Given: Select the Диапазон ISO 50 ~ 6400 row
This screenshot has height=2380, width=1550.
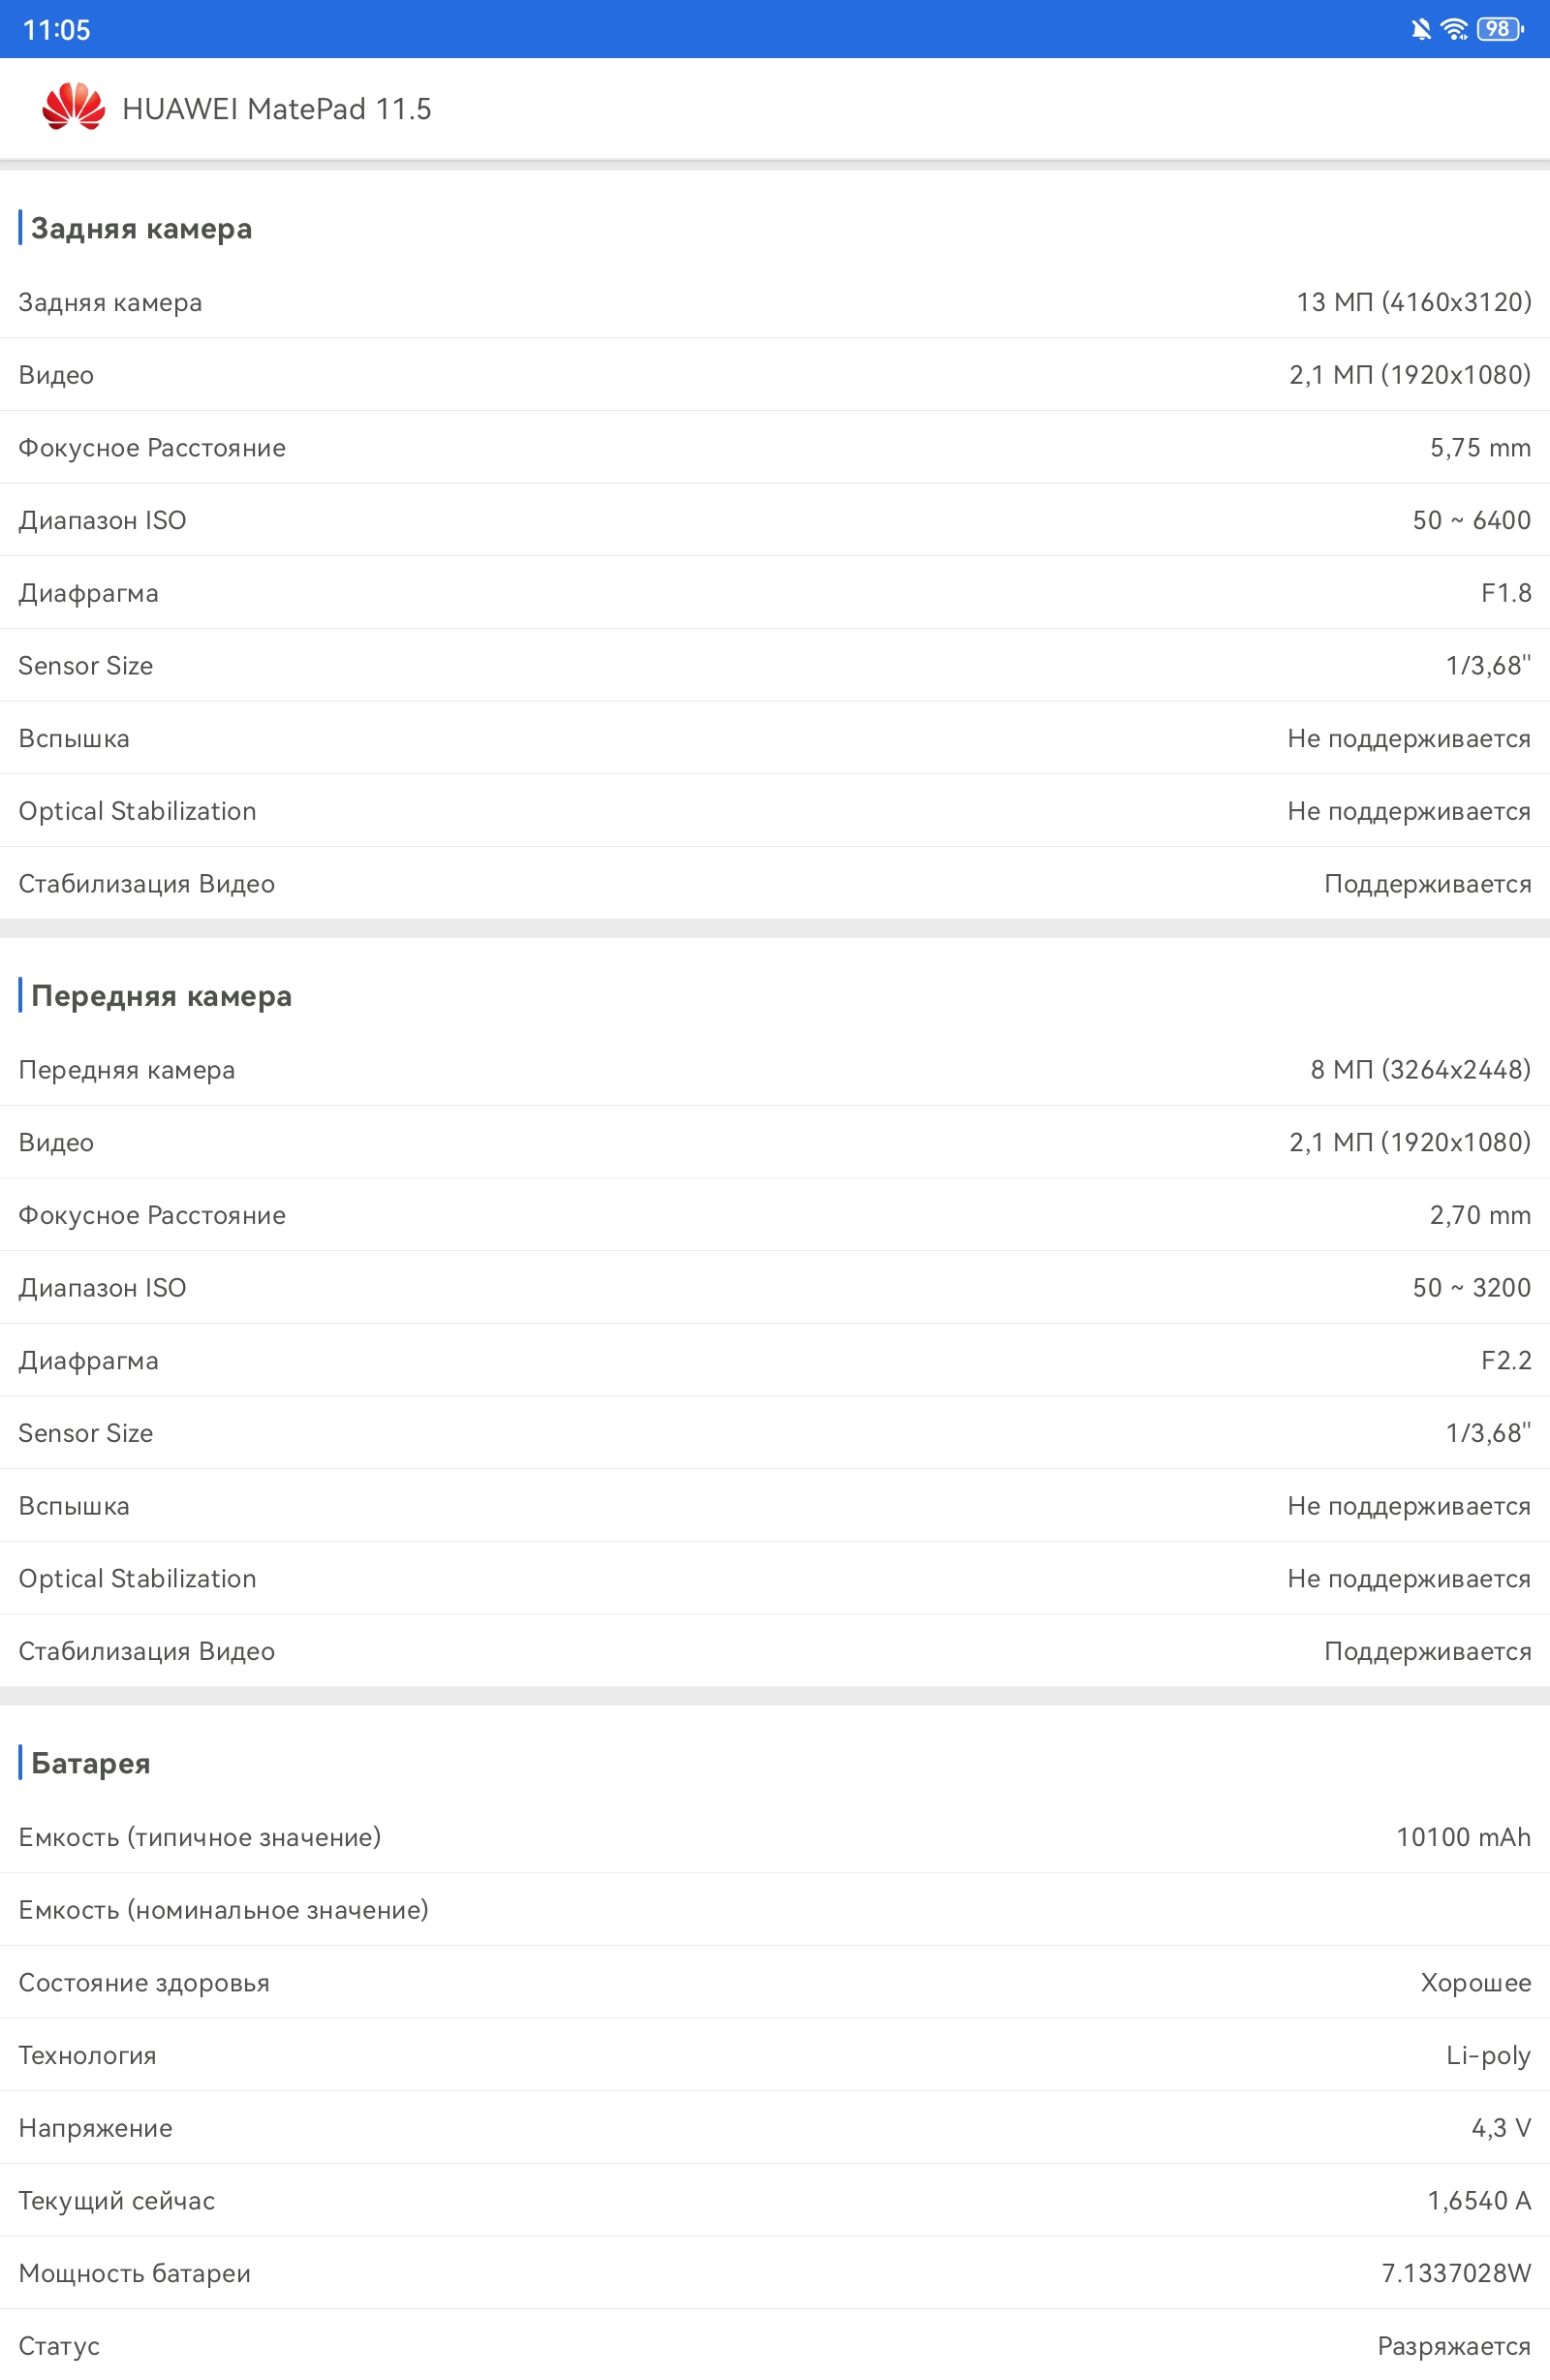Looking at the screenshot, I should click(x=775, y=520).
